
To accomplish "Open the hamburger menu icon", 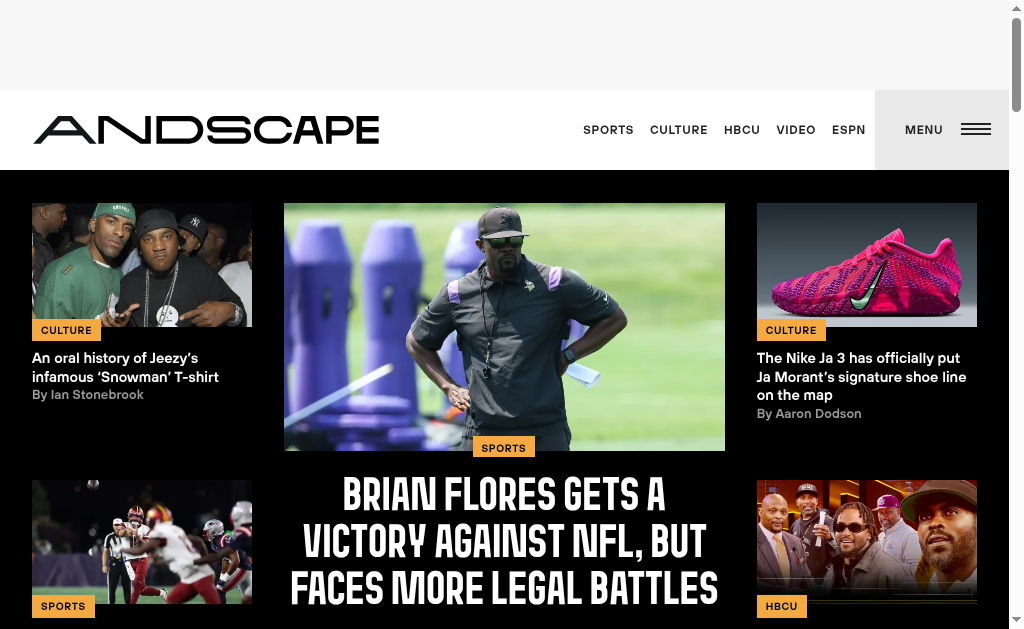I will click(976, 129).
